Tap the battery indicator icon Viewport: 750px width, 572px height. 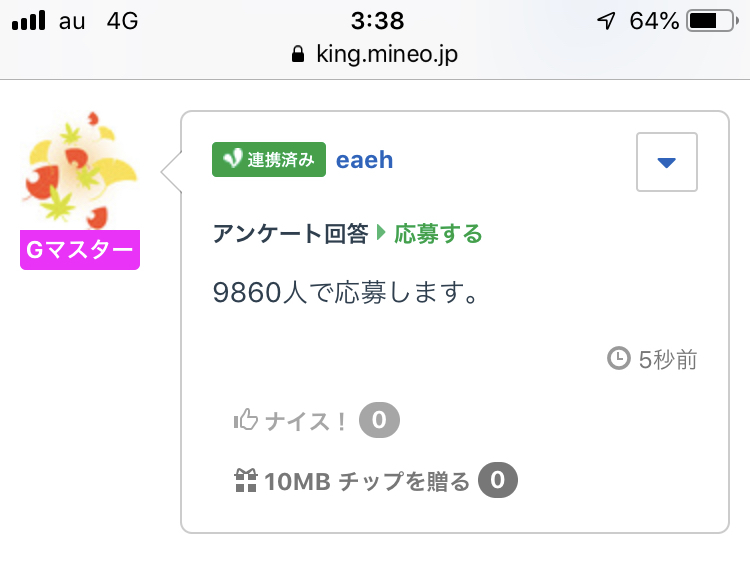[712, 20]
